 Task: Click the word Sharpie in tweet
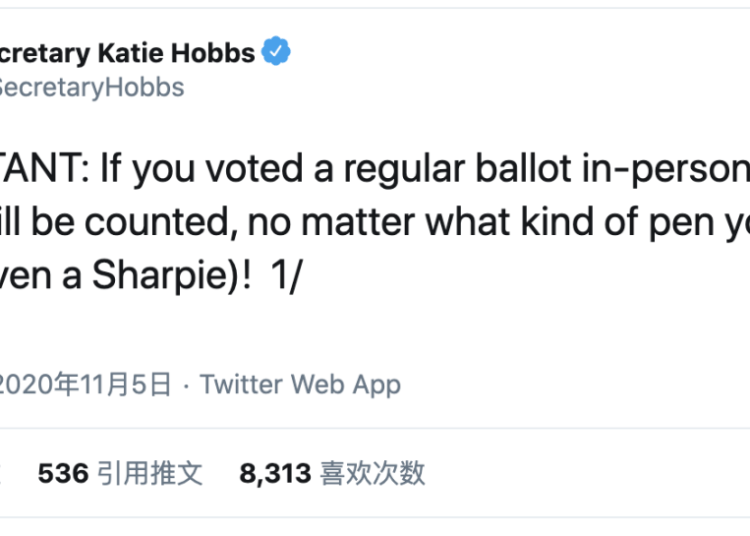pos(164,276)
